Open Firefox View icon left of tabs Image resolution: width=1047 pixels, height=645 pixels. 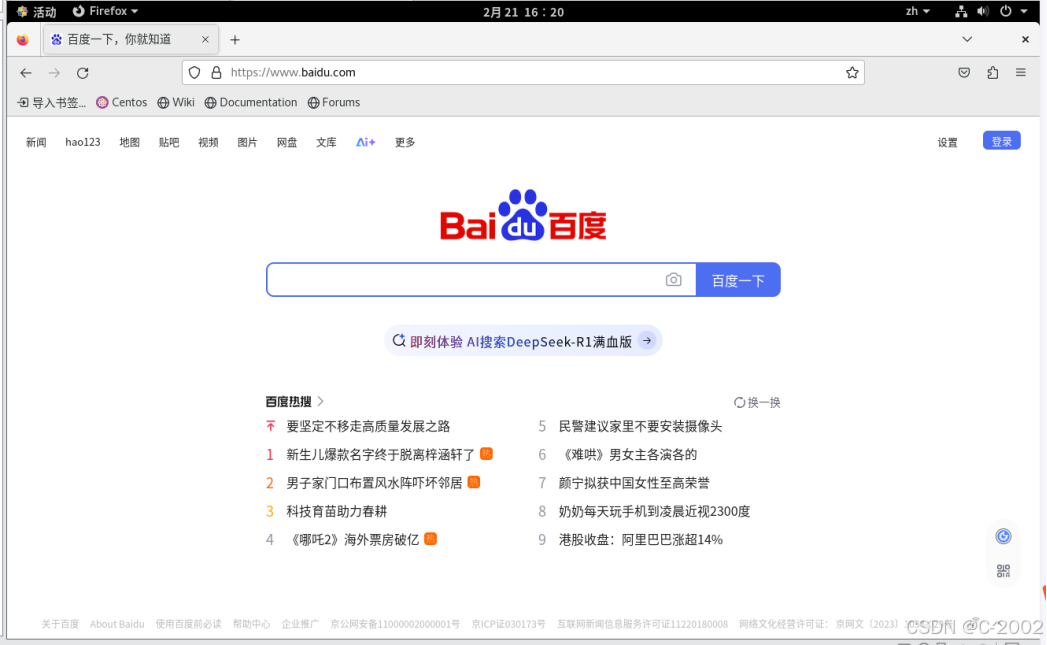[23, 40]
